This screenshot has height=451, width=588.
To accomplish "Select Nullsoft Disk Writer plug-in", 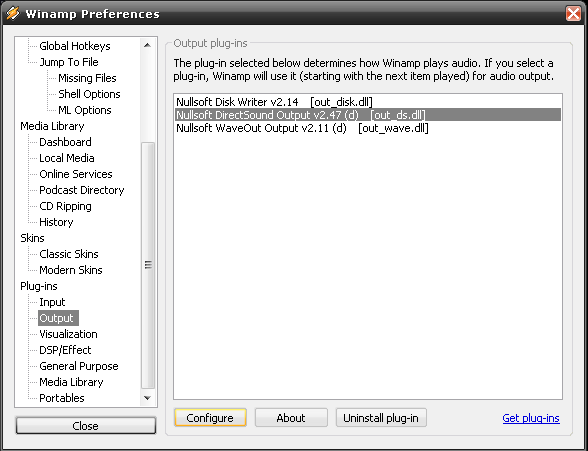I will click(274, 102).
